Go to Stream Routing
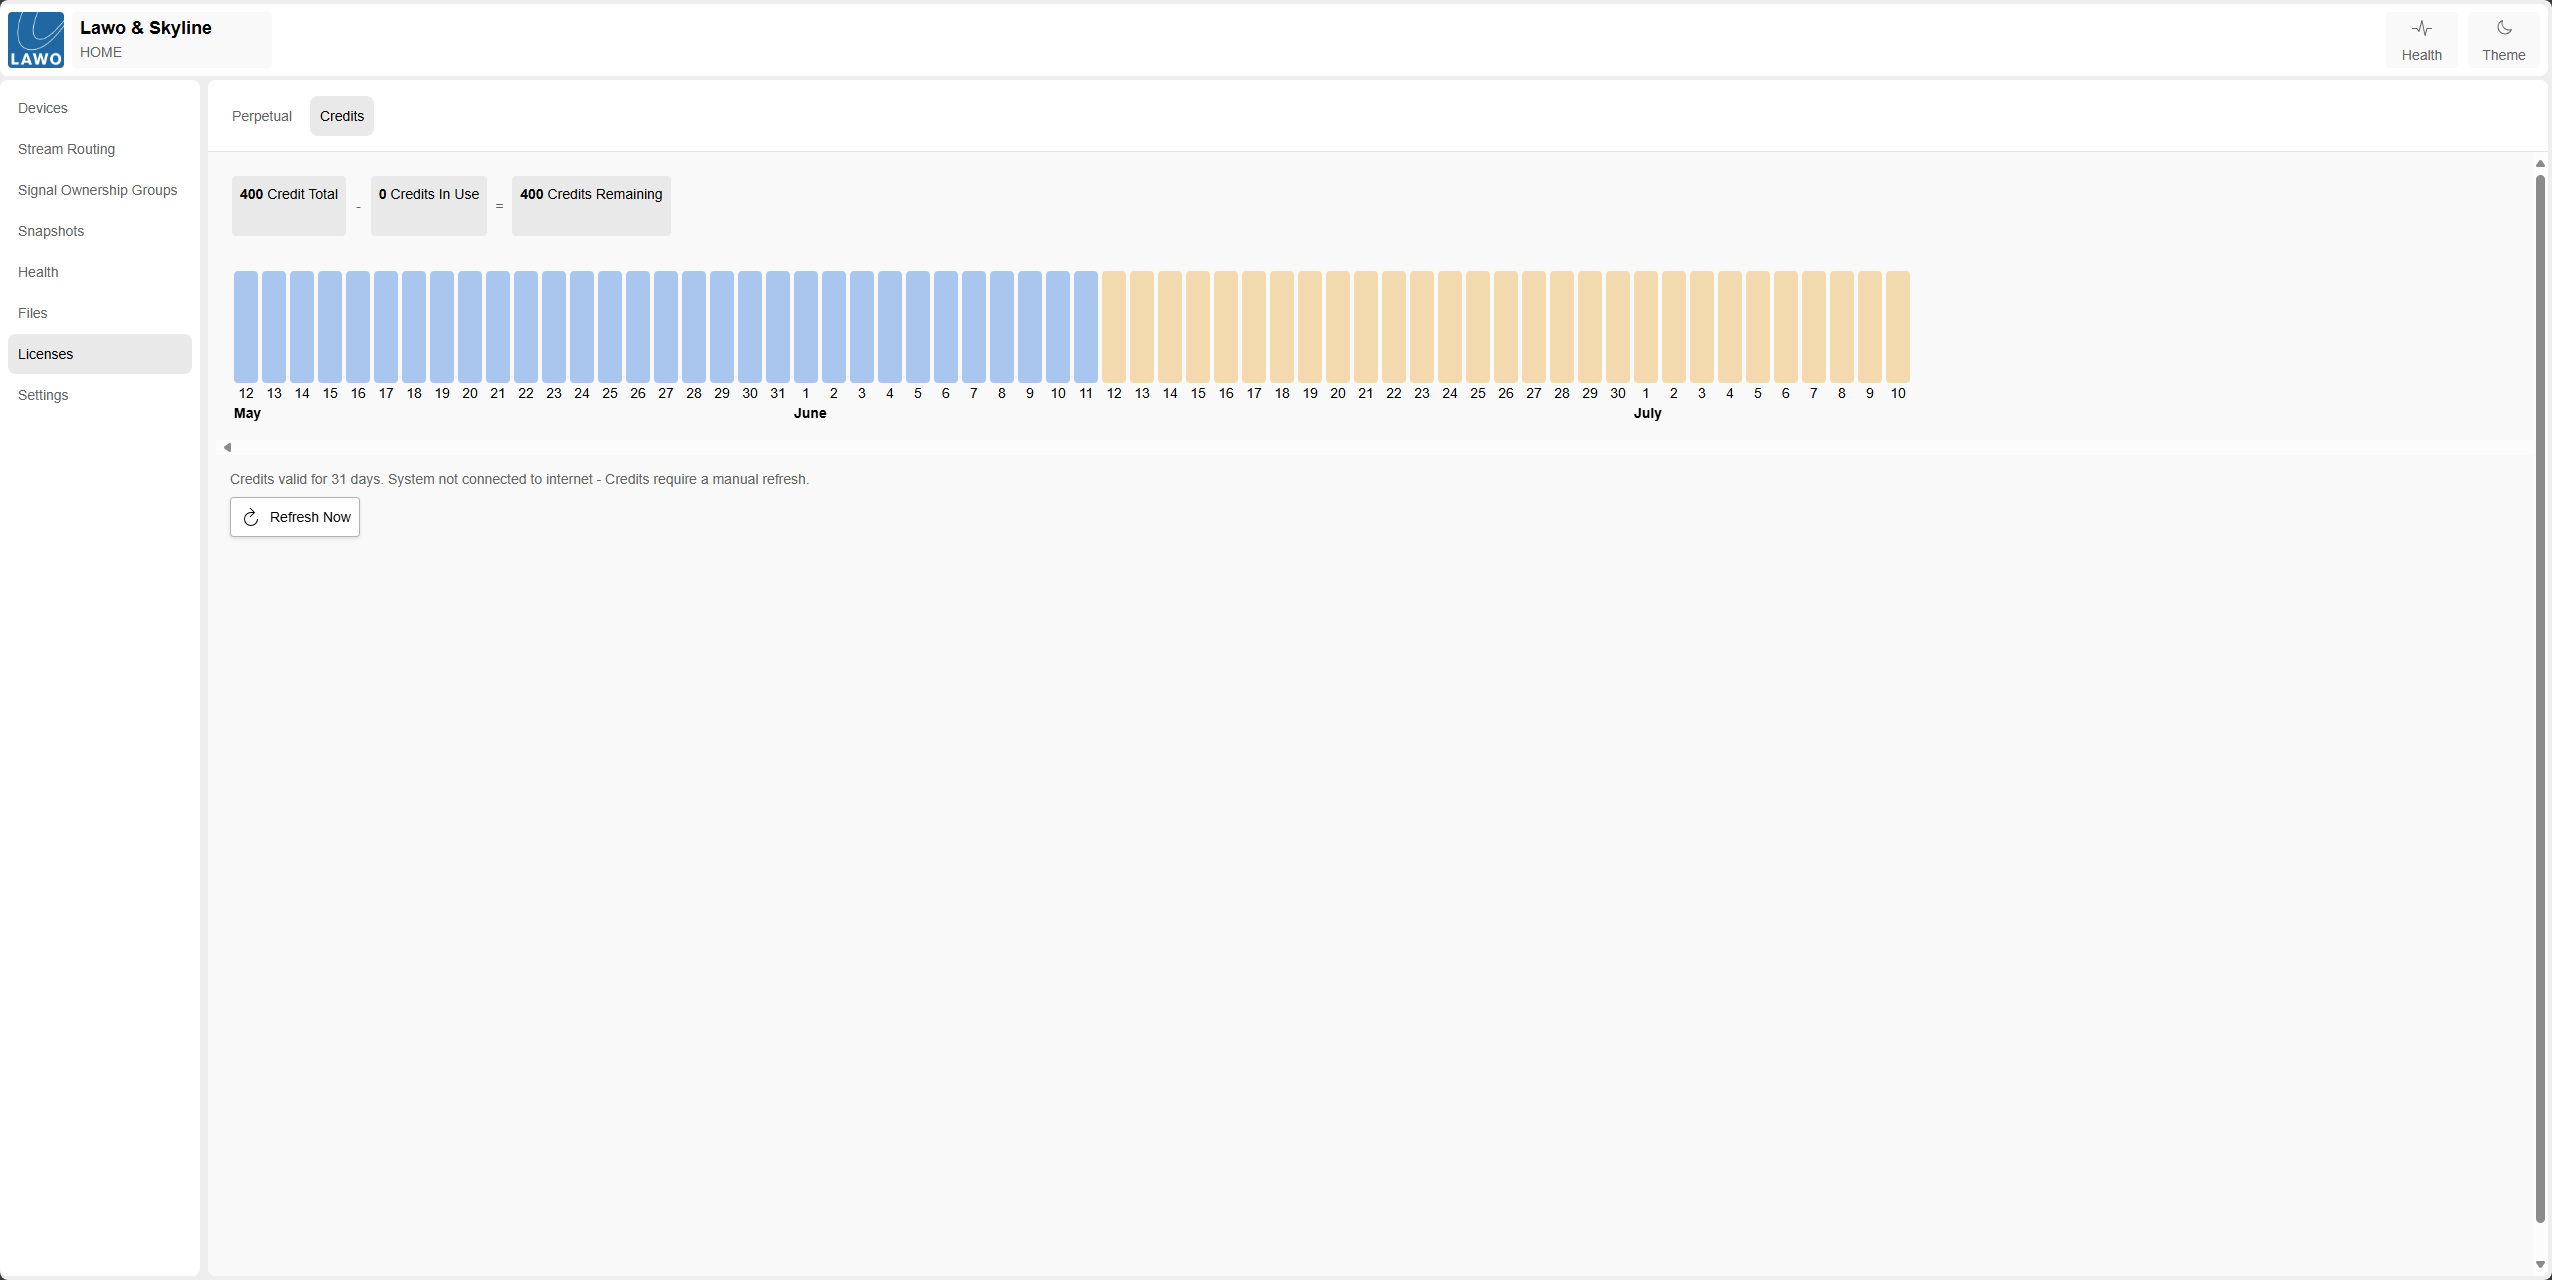 click(x=100, y=149)
